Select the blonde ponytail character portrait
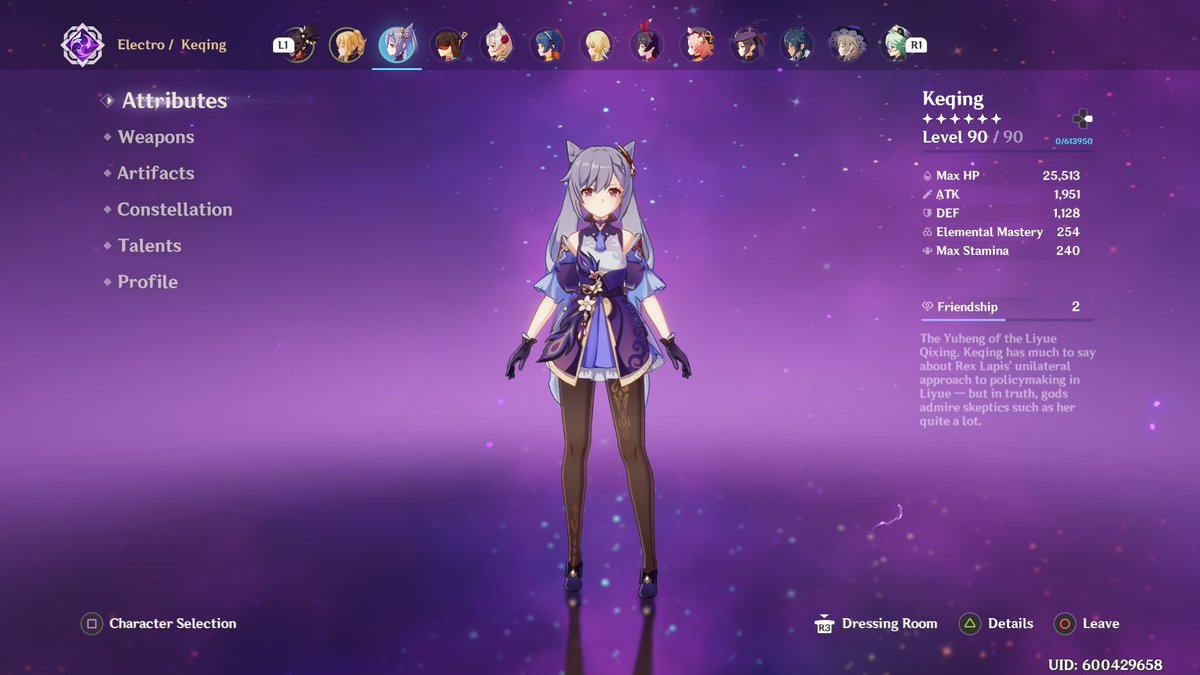 pyautogui.click(x=347, y=45)
